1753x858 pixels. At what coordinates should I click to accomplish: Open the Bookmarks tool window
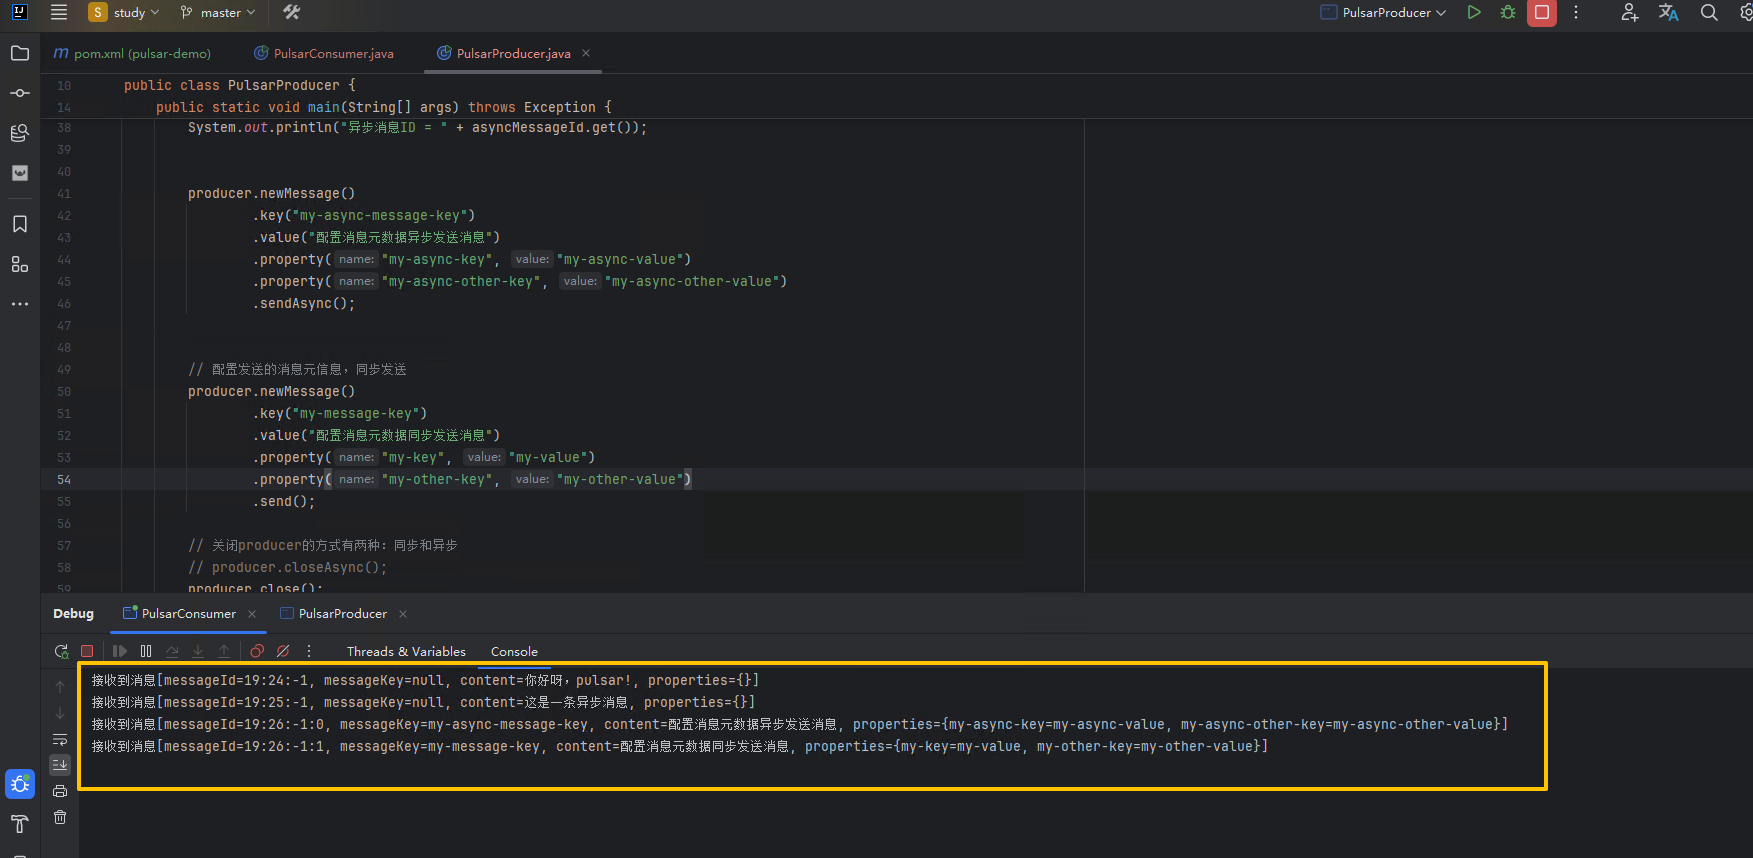click(20, 224)
